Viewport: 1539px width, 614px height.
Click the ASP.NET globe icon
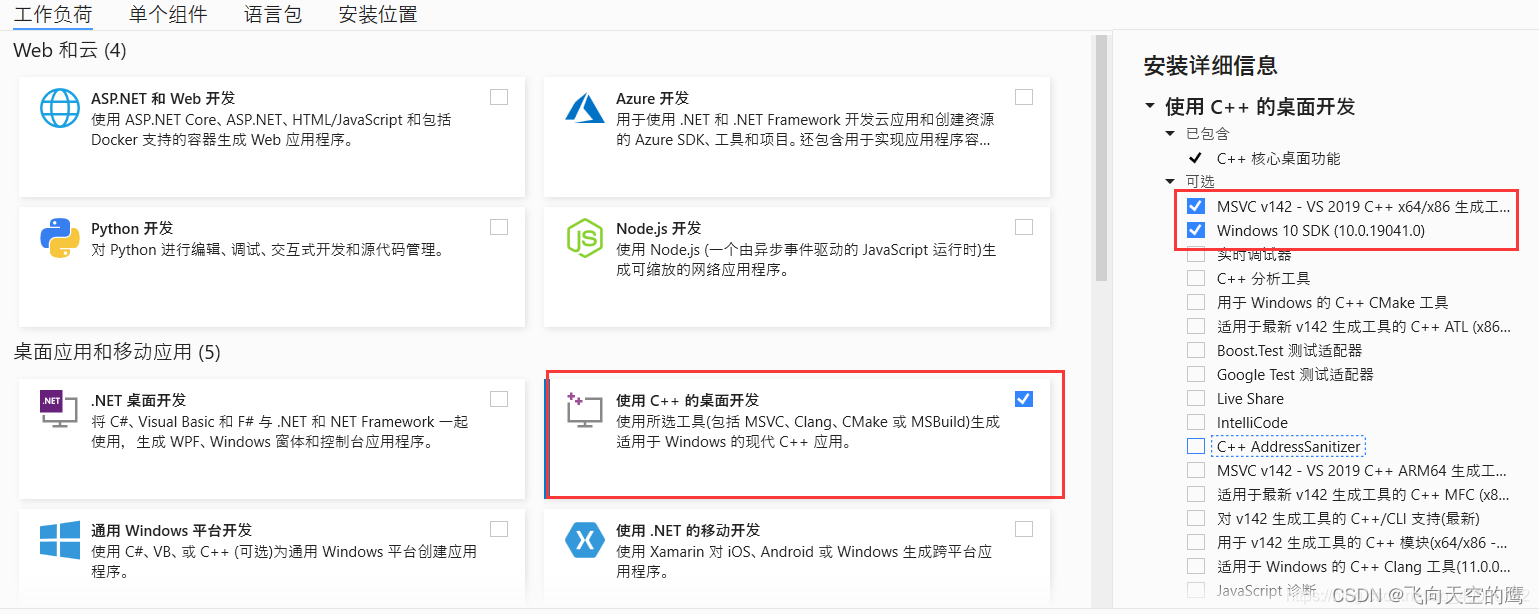click(x=60, y=108)
